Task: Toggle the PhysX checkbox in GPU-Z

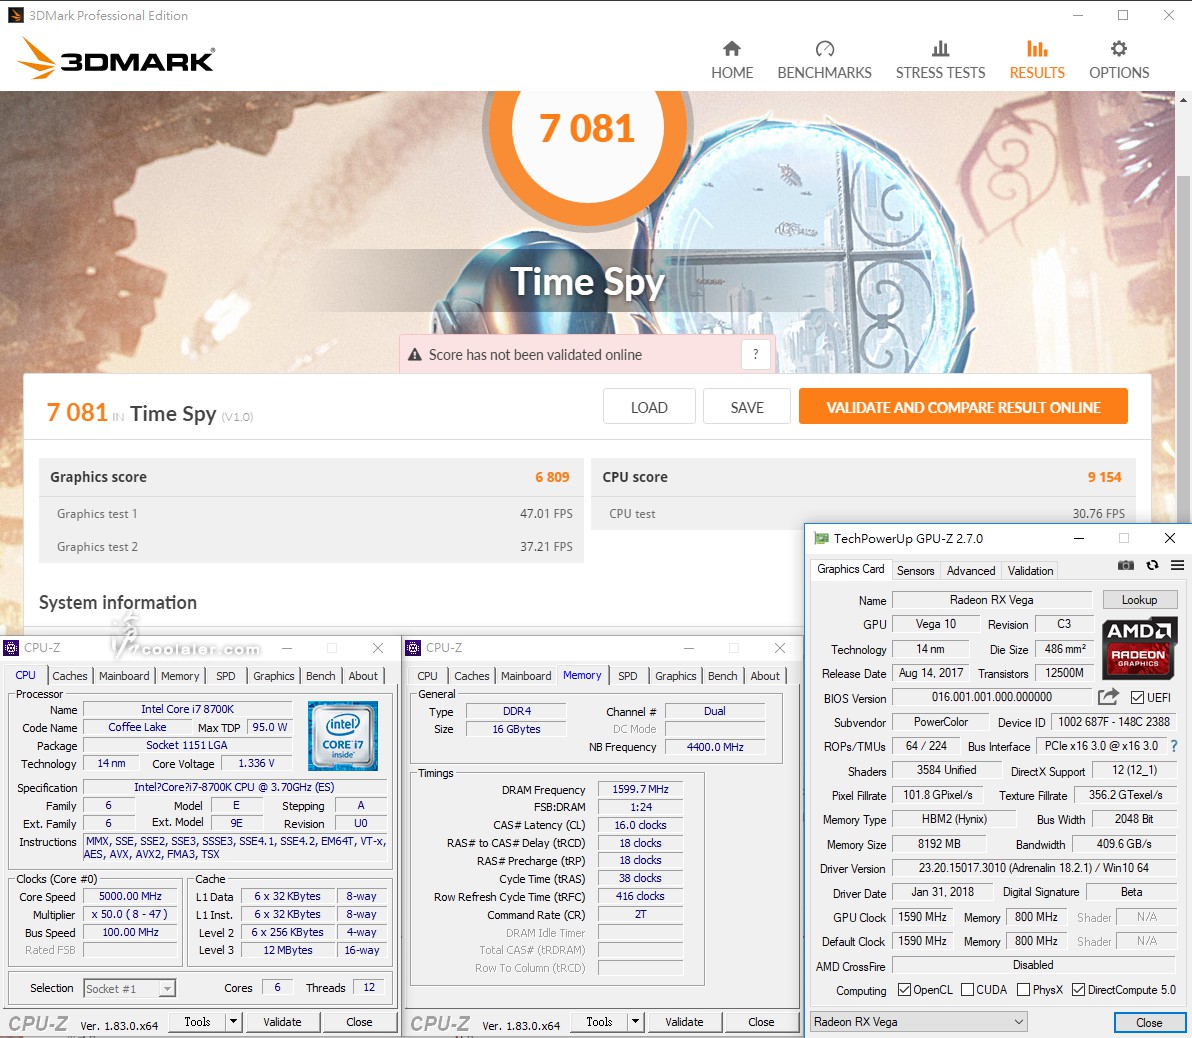Action: pyautogui.click(x=1023, y=989)
